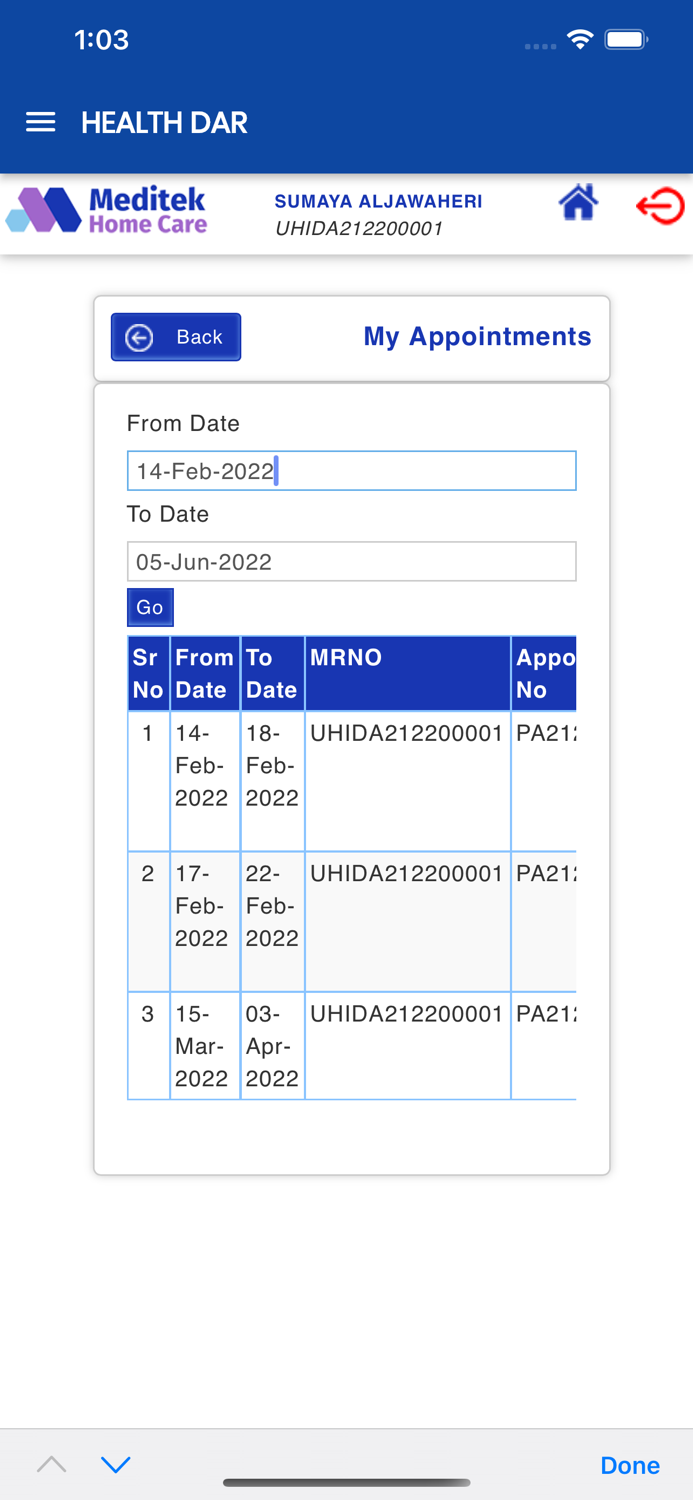Click the Go button

pos(150,607)
